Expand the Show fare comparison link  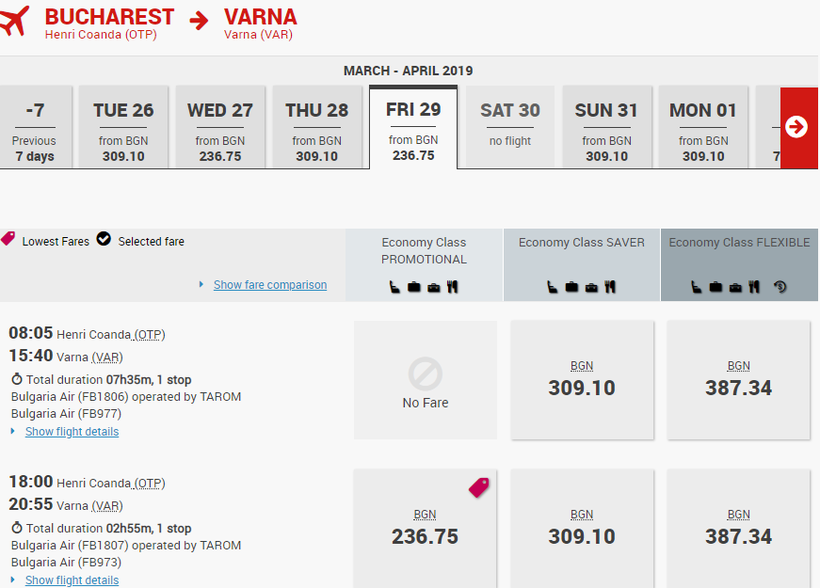[270, 285]
